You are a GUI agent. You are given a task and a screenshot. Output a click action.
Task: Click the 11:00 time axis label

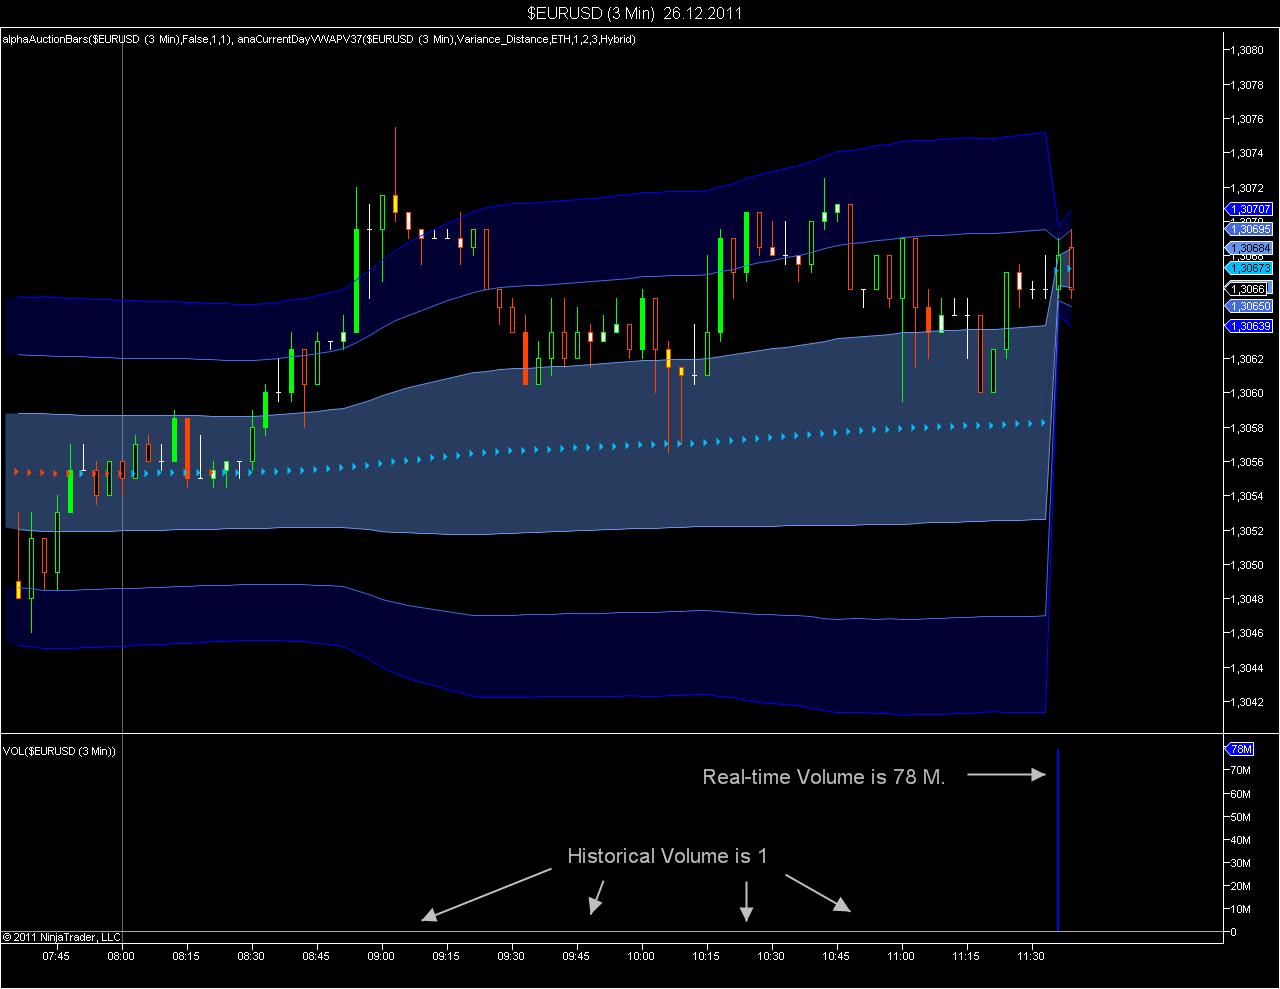coord(901,956)
